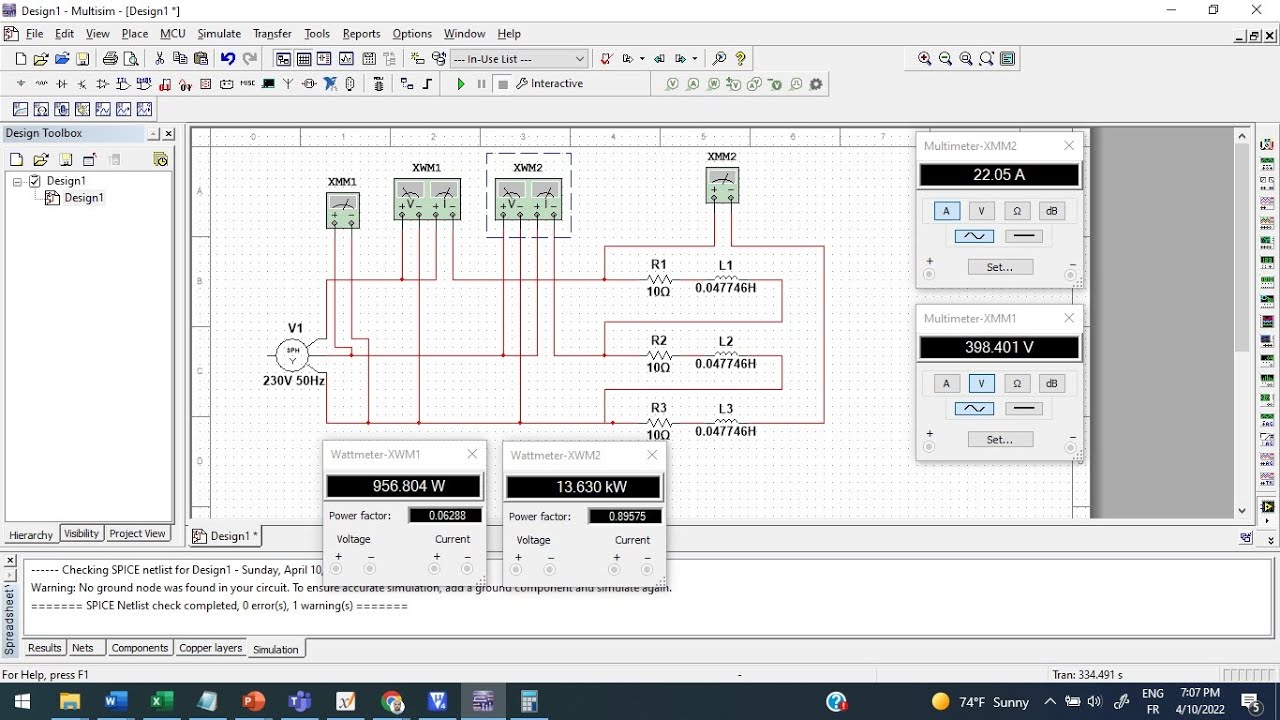Open Excel from the taskbar
The width and height of the screenshot is (1280, 720).
160,702
